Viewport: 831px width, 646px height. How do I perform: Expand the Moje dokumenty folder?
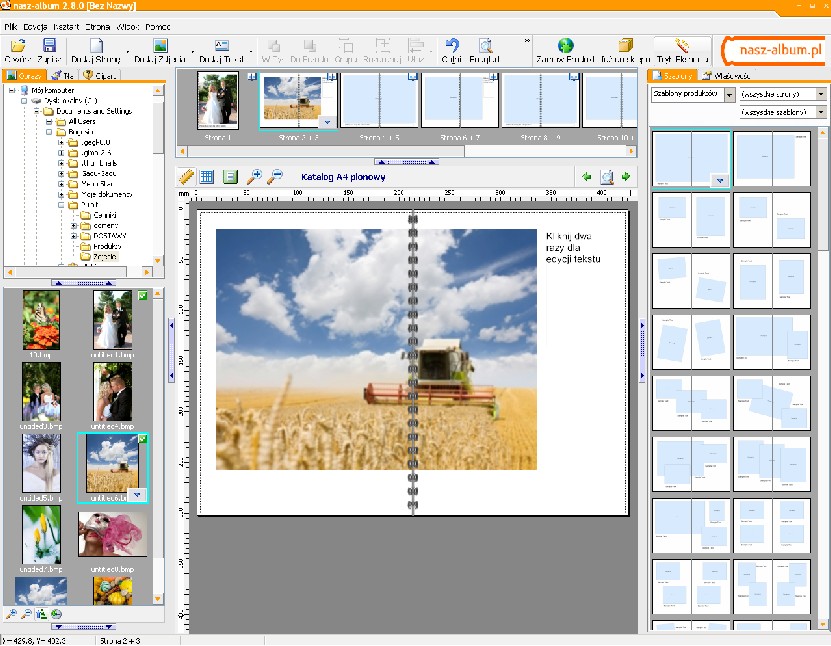tap(61, 194)
